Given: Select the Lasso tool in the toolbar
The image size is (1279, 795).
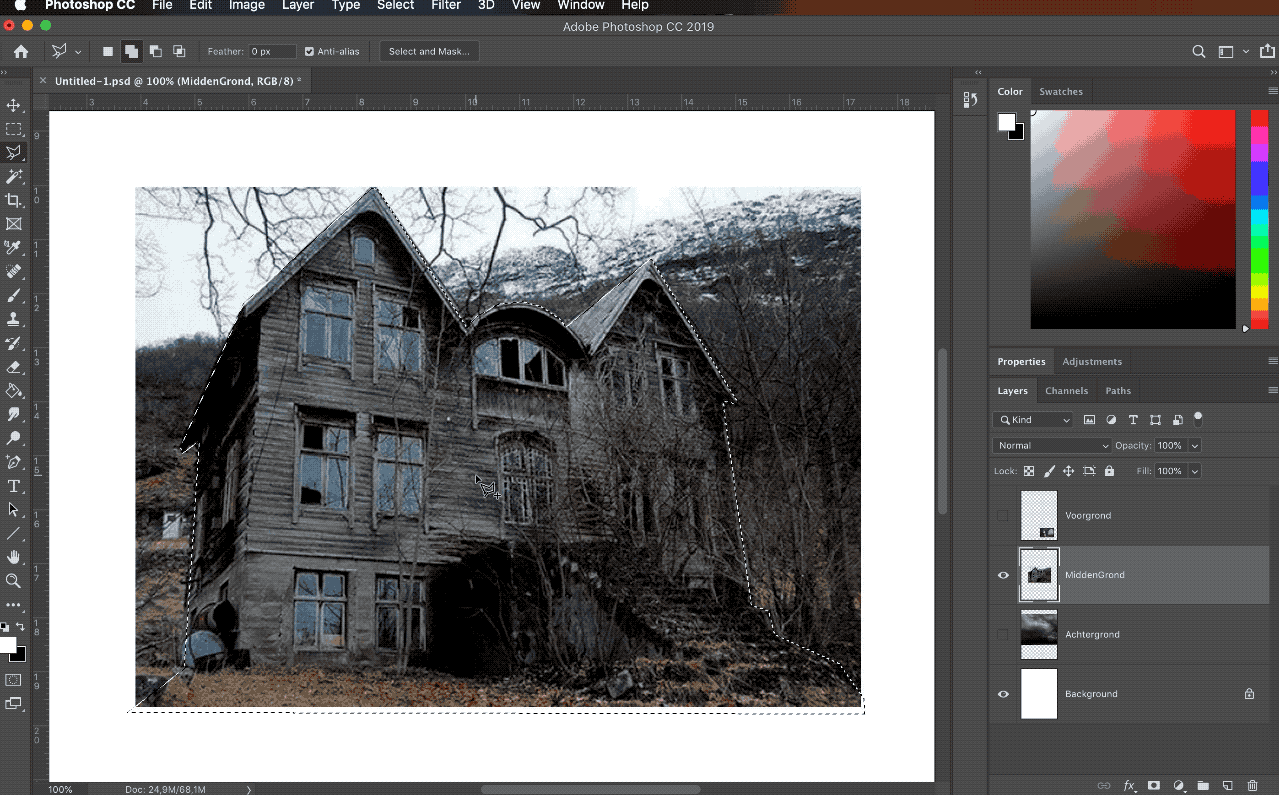Looking at the screenshot, I should (13, 152).
